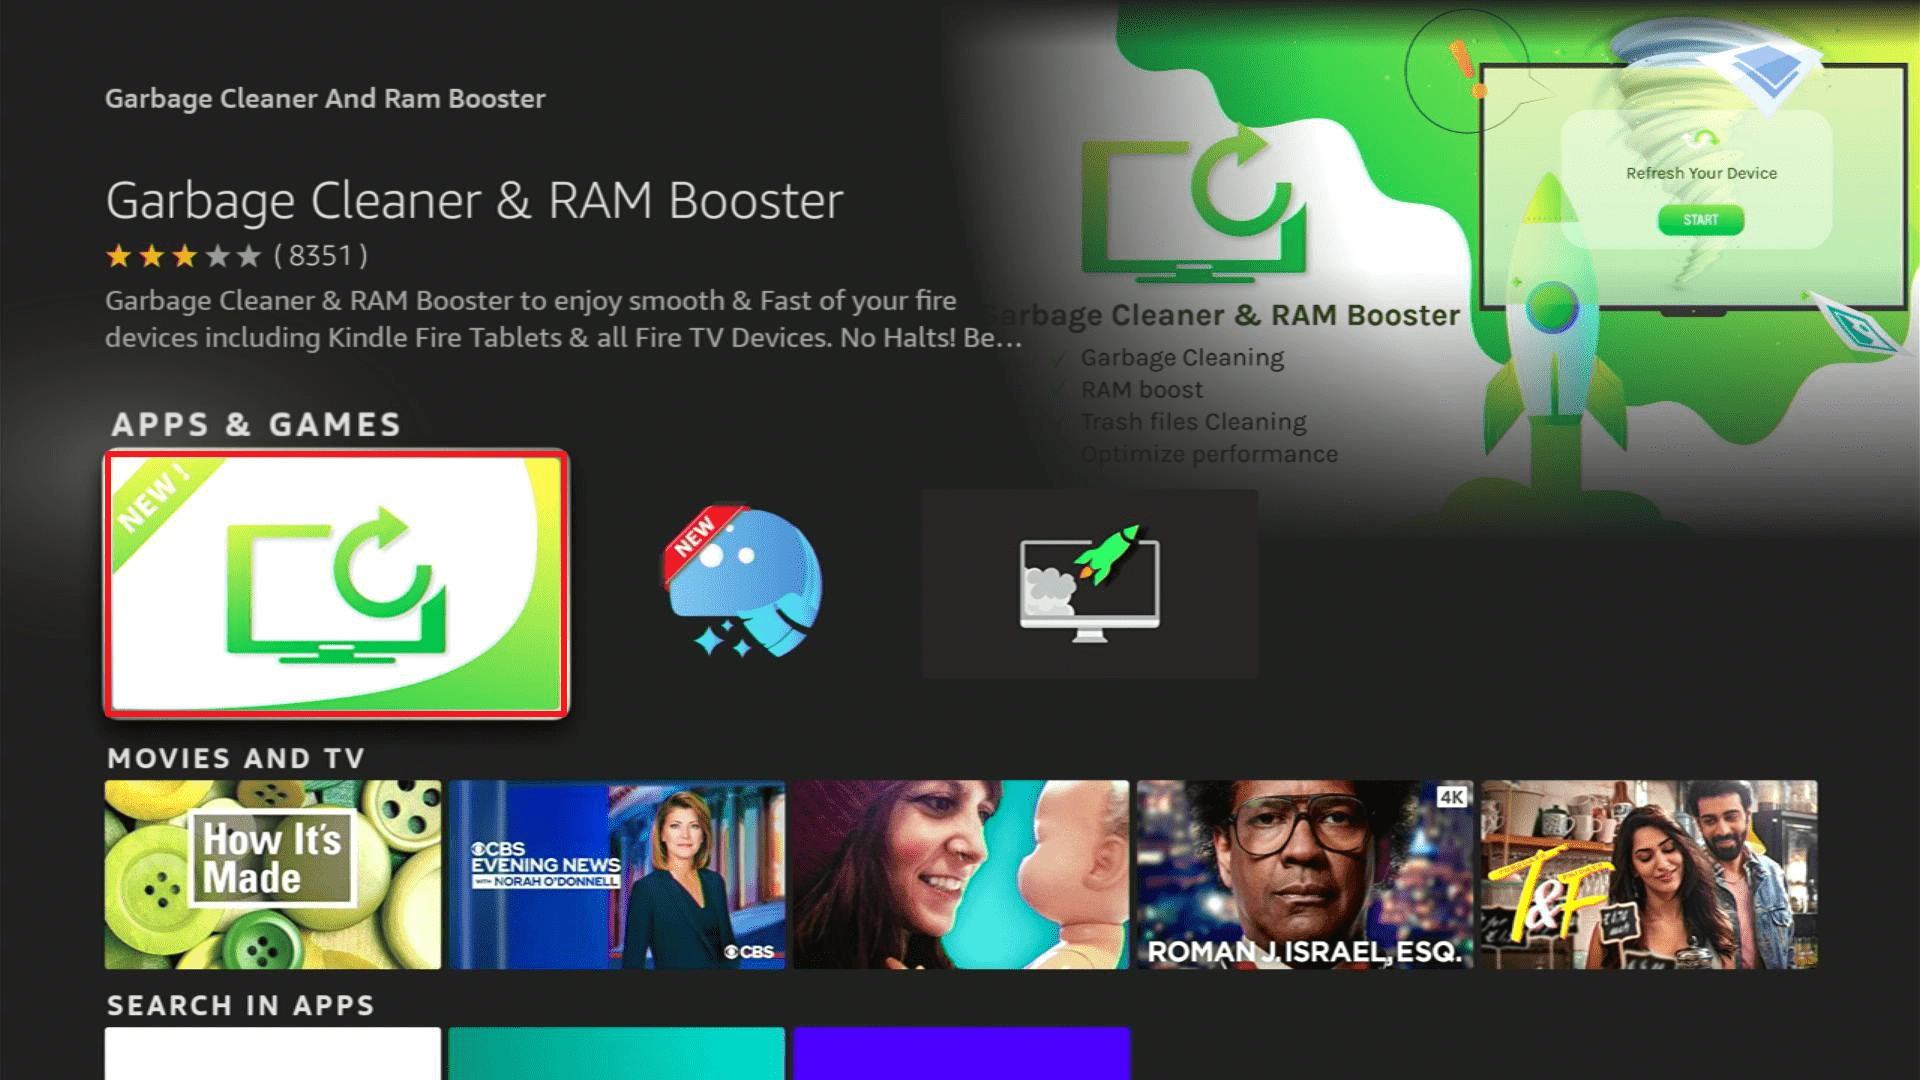
Task: Select the teal tile under Search In Apps
Action: [x=617, y=1054]
